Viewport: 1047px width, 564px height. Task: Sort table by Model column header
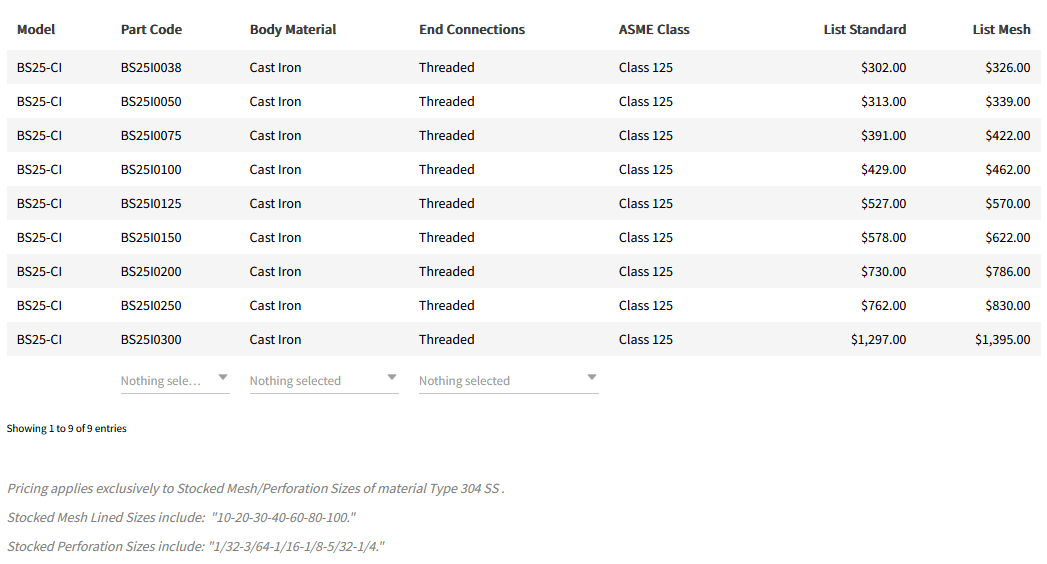click(x=36, y=30)
